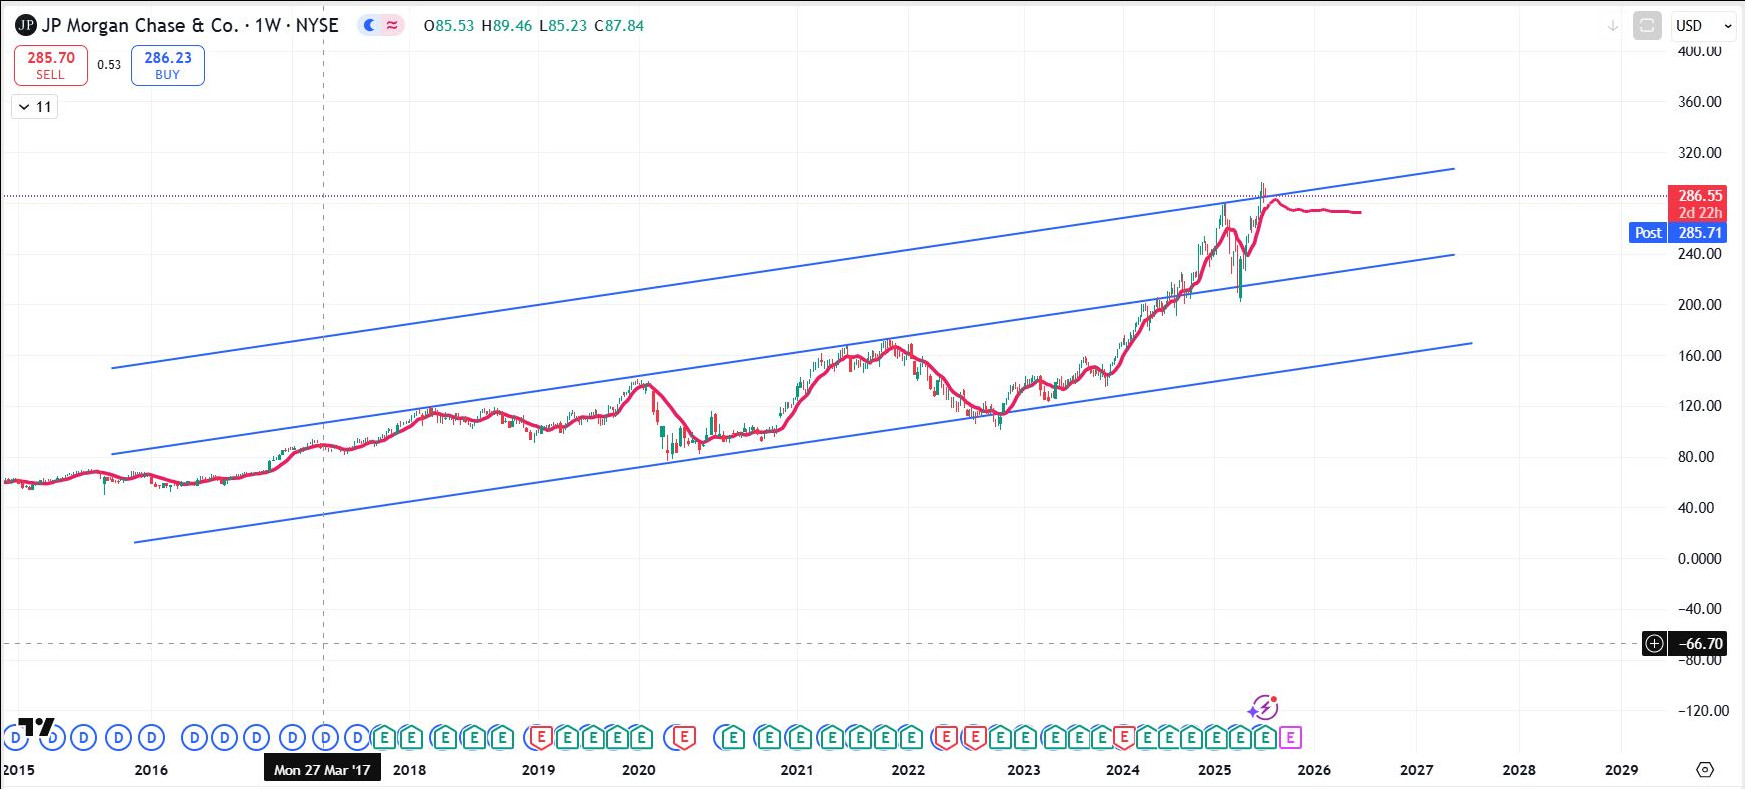Click the pink approximately-equal icon in title
This screenshot has height=789, width=1745.
click(392, 25)
